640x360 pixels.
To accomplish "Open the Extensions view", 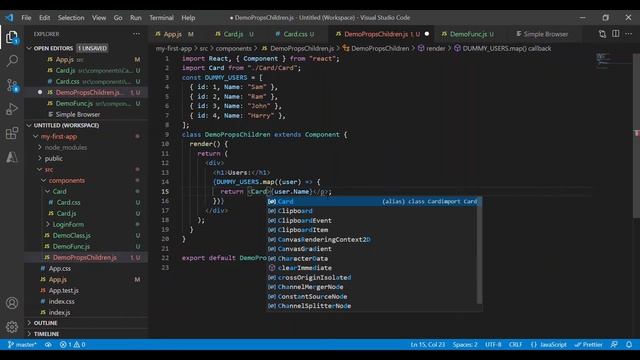I will 12,133.
